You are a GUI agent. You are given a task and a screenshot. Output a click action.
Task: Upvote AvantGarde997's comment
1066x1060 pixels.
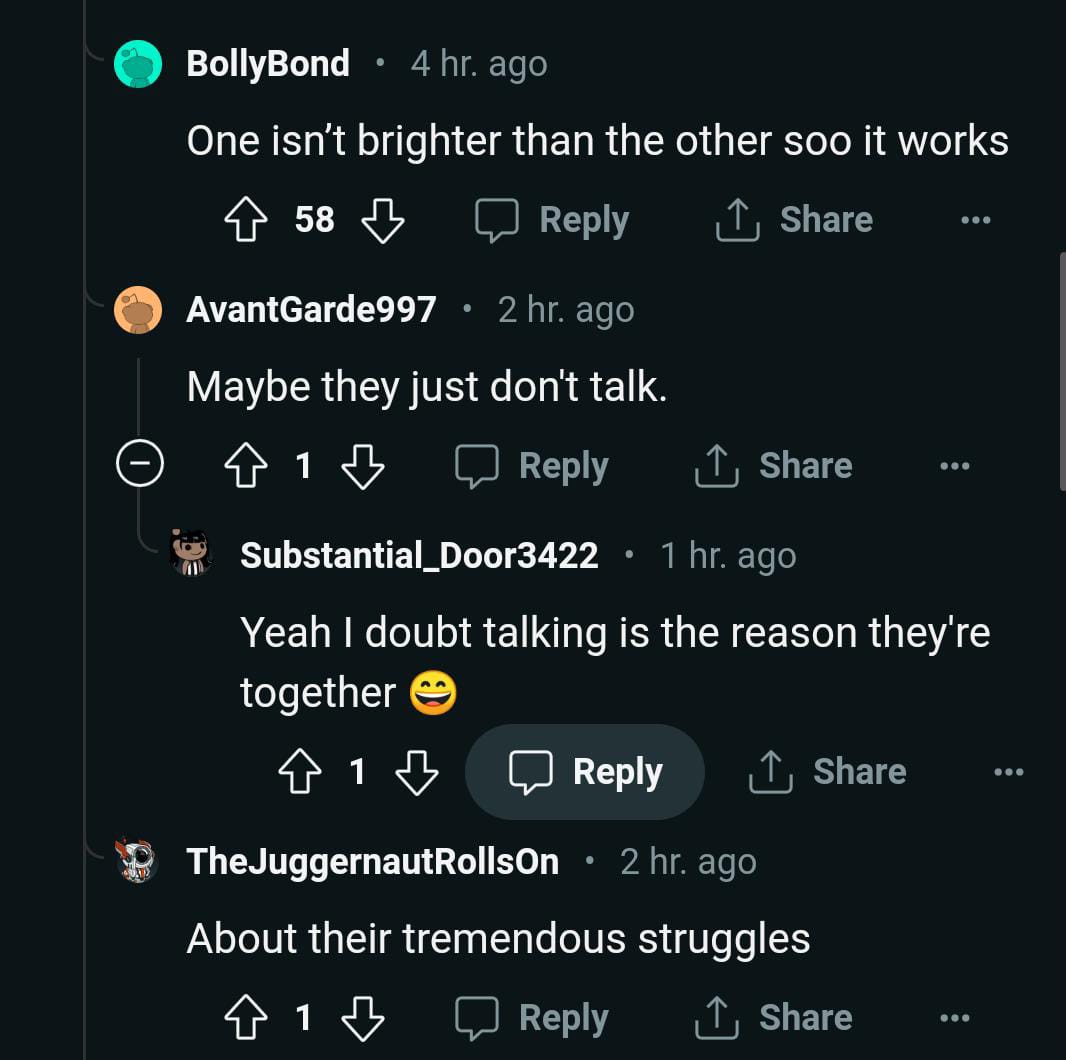[246, 466]
